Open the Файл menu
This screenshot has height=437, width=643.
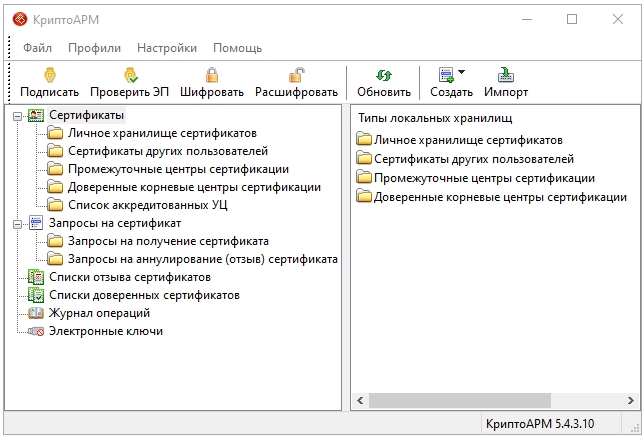point(37,48)
